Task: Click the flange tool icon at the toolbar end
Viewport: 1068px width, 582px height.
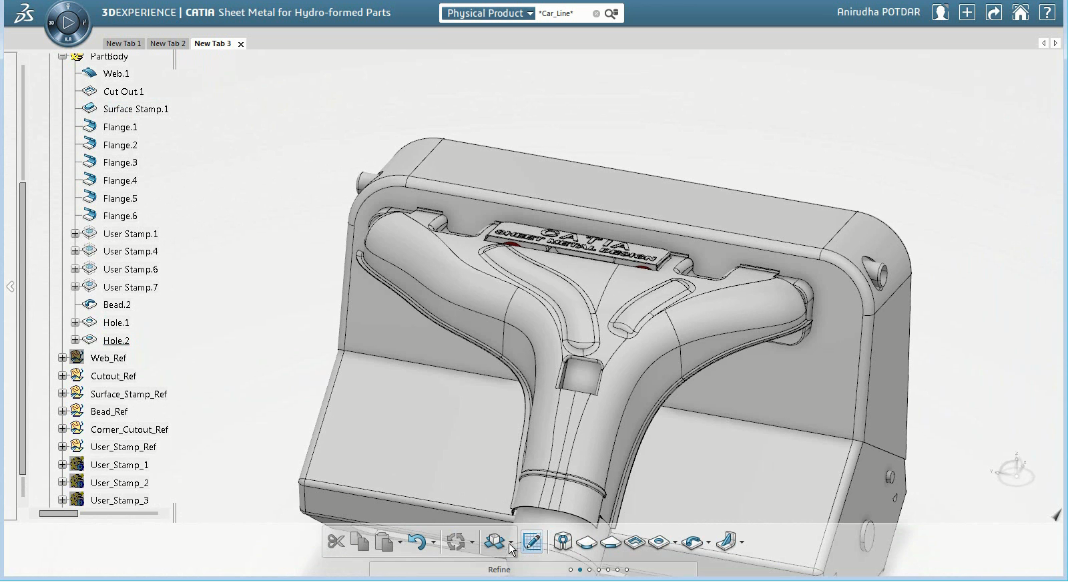Action: pos(725,542)
